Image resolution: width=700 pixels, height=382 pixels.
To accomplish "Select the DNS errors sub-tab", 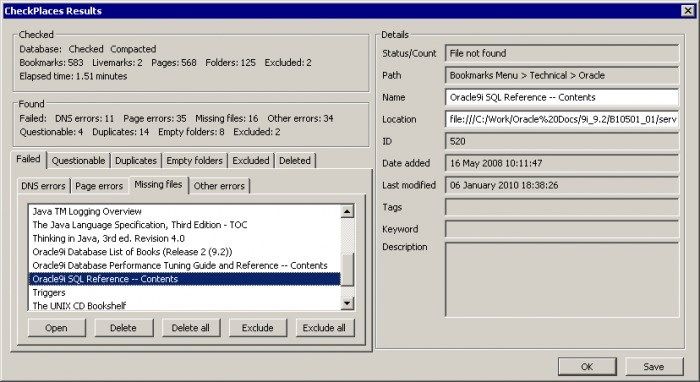I will tap(43, 186).
